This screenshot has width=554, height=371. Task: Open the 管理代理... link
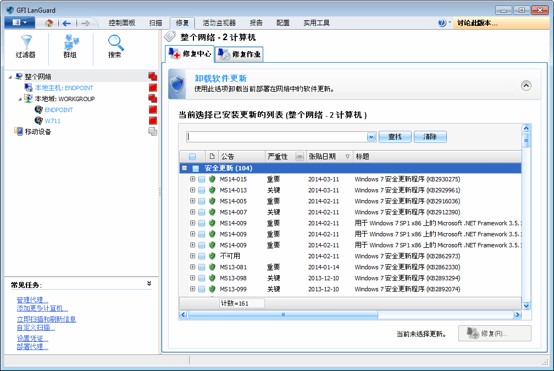pos(33,300)
